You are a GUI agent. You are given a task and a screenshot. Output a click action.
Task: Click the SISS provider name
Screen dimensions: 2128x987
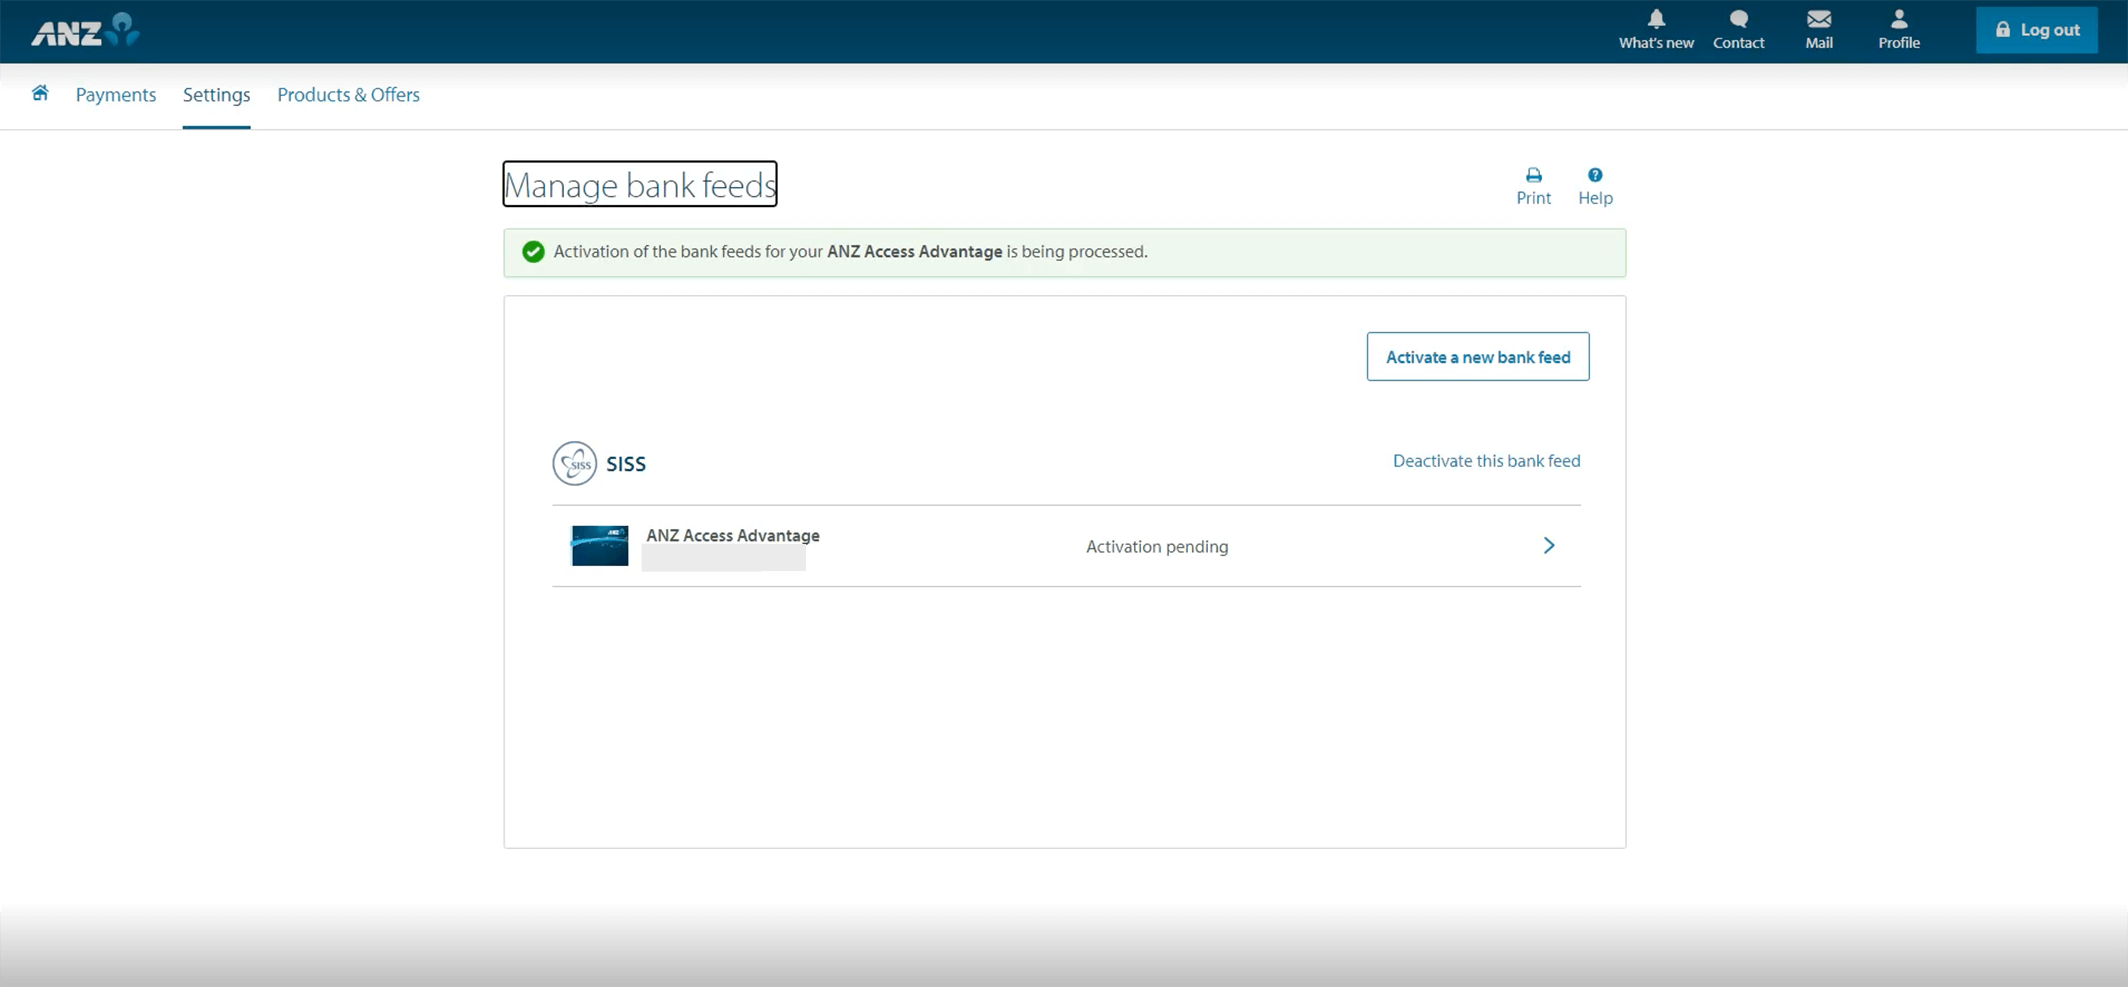pyautogui.click(x=626, y=464)
